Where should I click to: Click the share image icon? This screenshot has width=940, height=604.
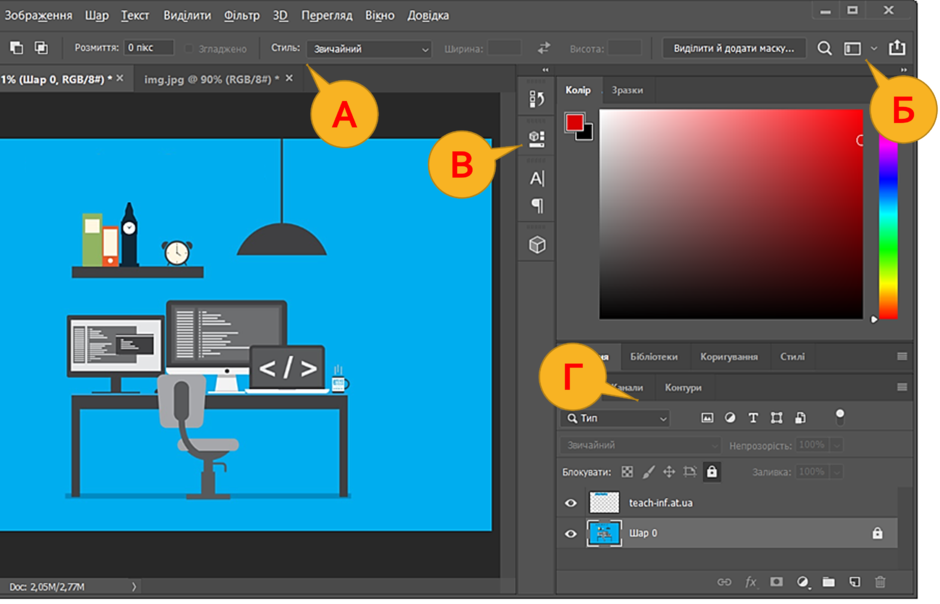pyautogui.click(x=897, y=47)
